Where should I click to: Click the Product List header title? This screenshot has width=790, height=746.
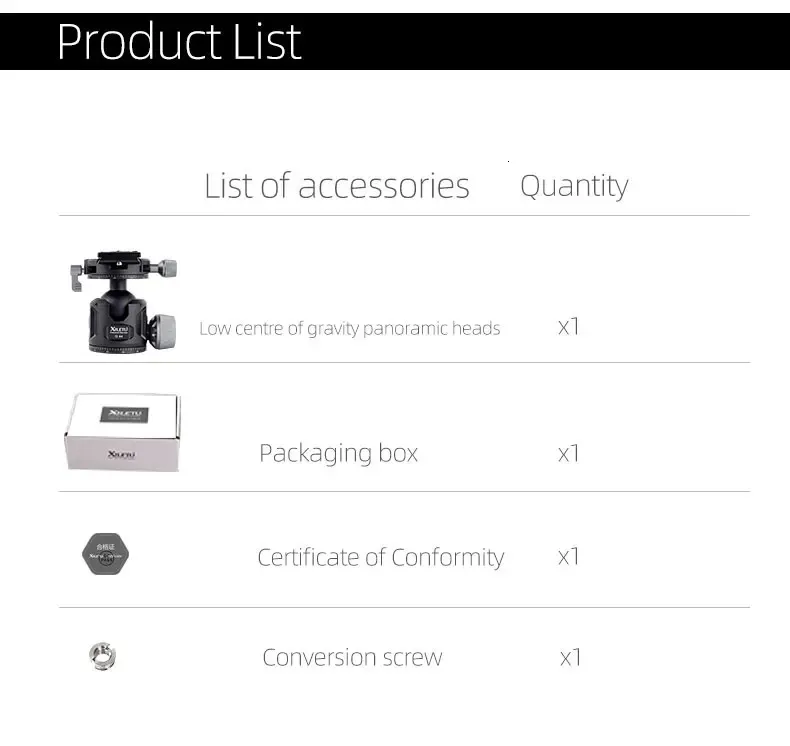(179, 41)
